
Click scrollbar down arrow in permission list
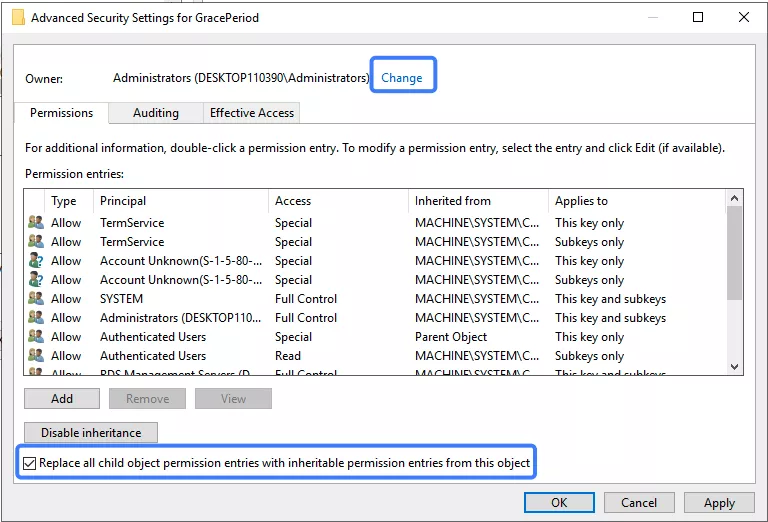pyautogui.click(x=735, y=367)
